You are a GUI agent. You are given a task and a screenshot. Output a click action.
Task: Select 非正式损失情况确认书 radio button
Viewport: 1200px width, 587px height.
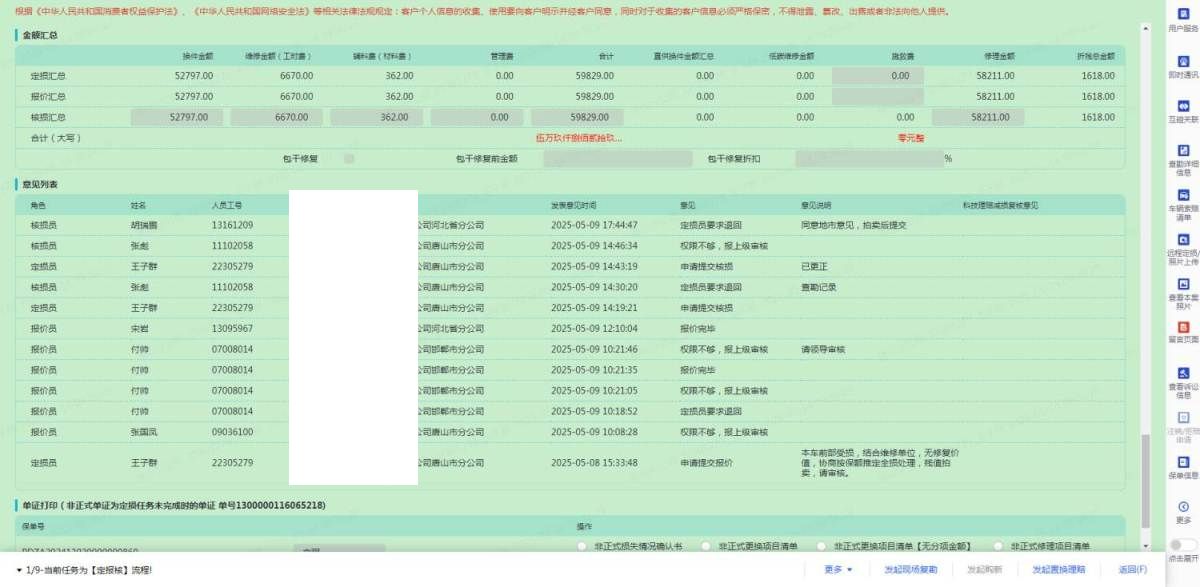[x=583, y=546]
